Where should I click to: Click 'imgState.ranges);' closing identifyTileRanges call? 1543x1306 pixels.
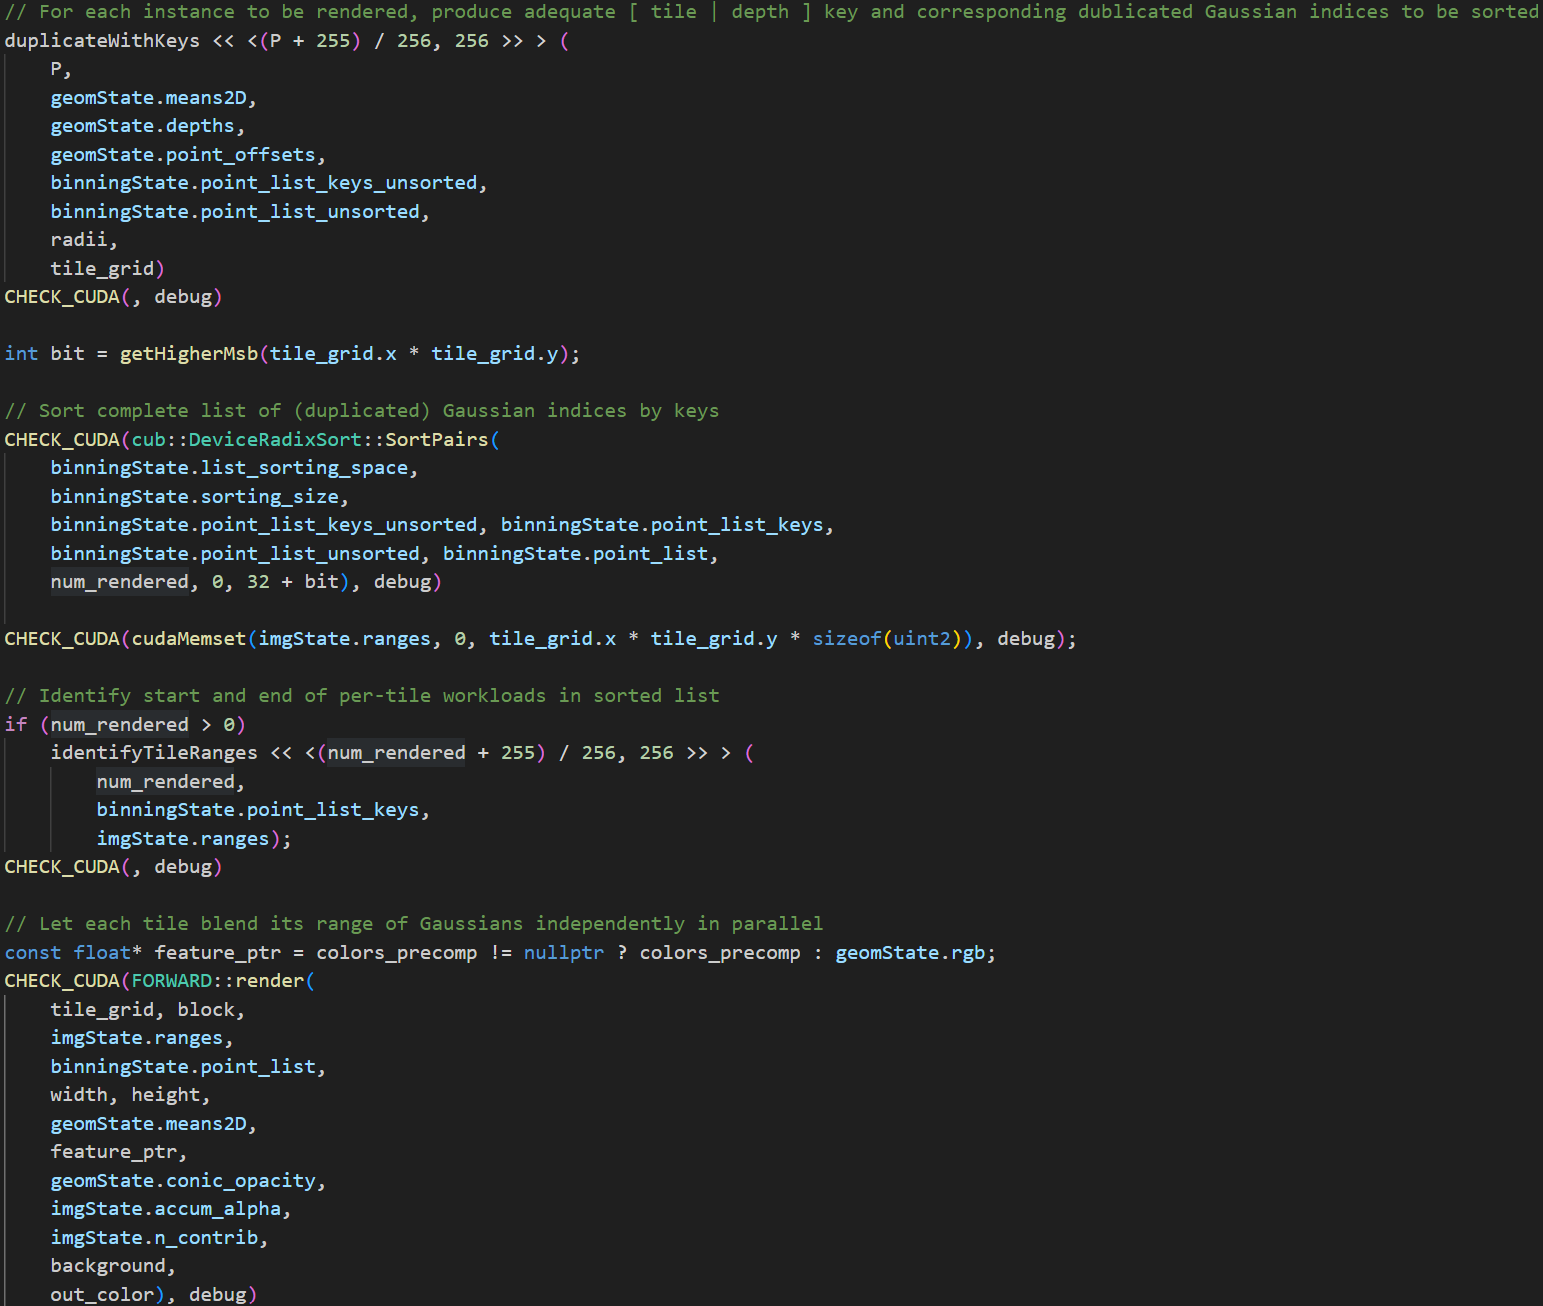point(194,839)
